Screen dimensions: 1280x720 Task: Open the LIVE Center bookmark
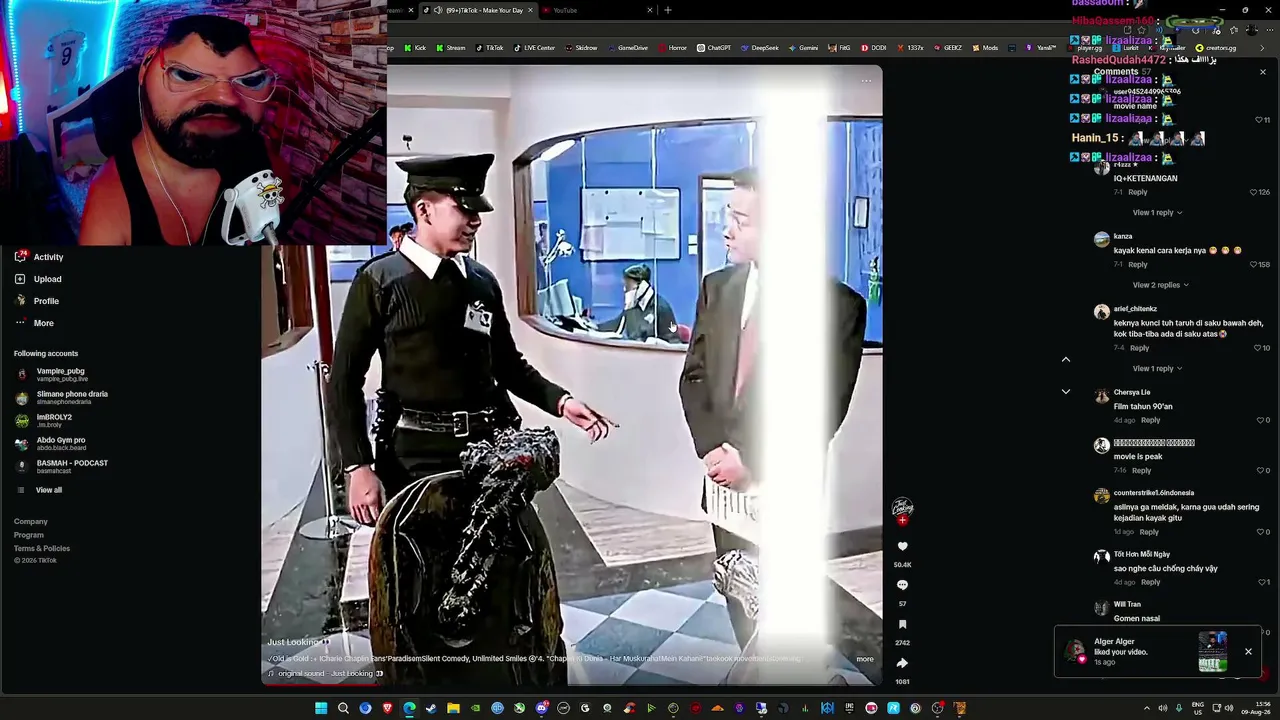click(534, 48)
